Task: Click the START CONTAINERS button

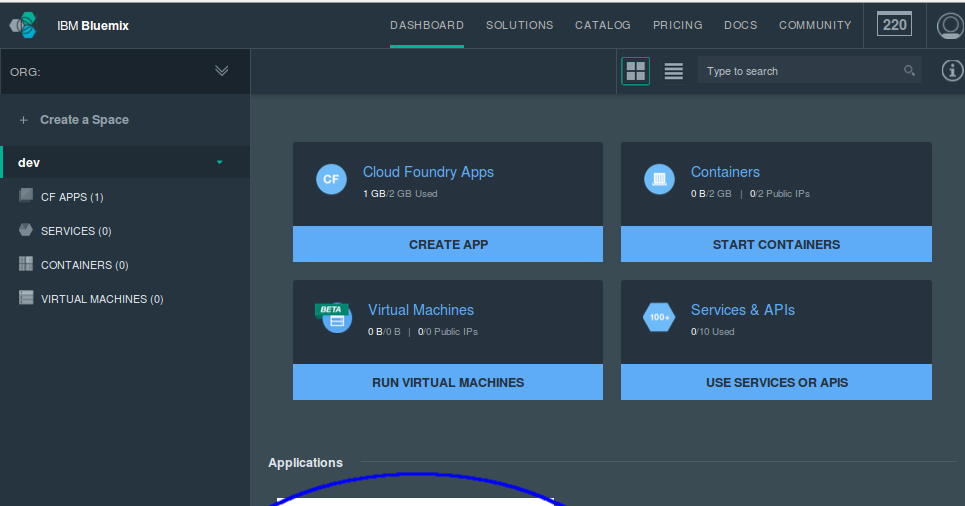Action: [x=776, y=244]
